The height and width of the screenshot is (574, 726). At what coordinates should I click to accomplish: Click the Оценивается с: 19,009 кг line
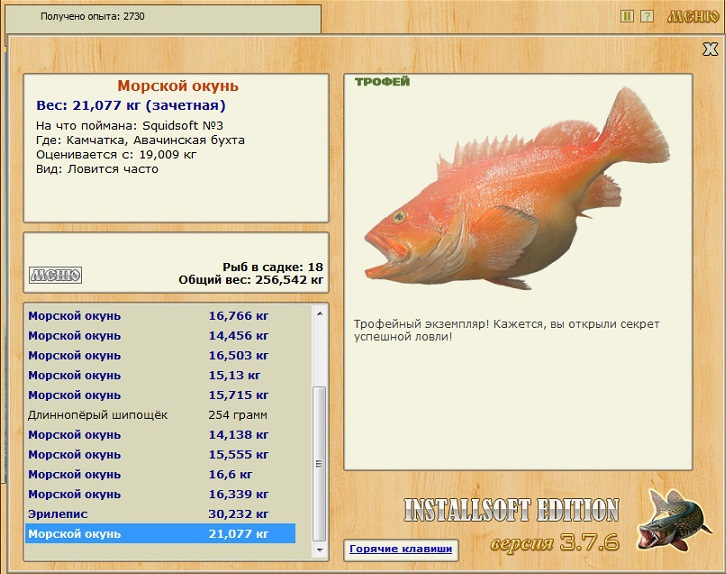coord(116,155)
